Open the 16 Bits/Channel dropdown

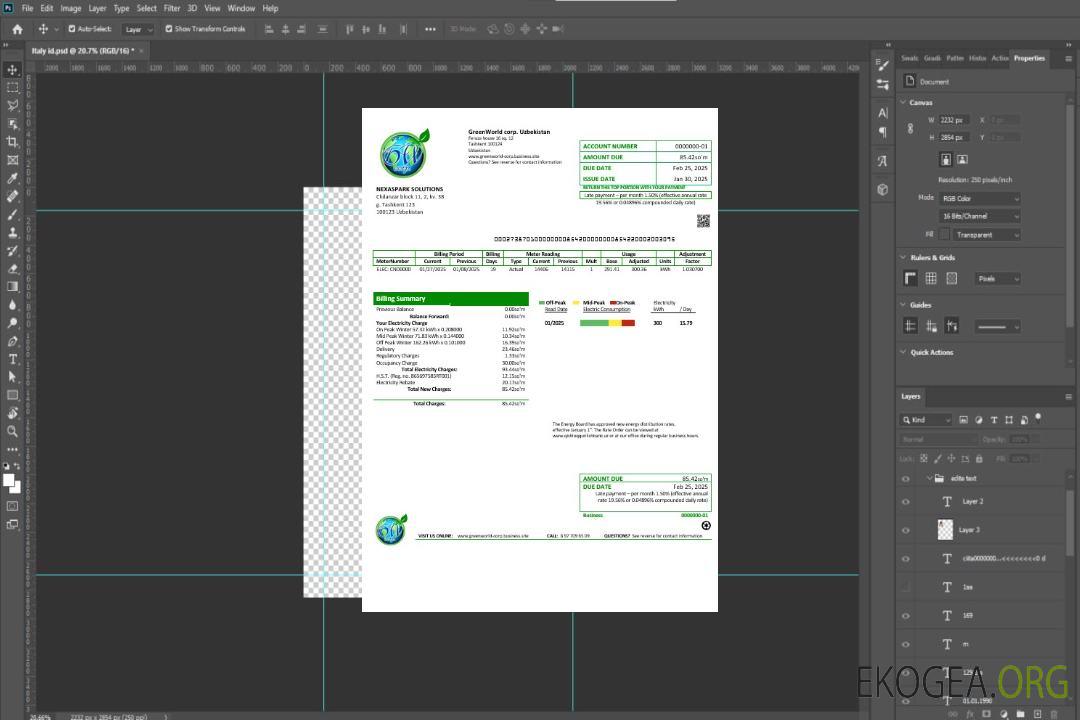click(980, 216)
